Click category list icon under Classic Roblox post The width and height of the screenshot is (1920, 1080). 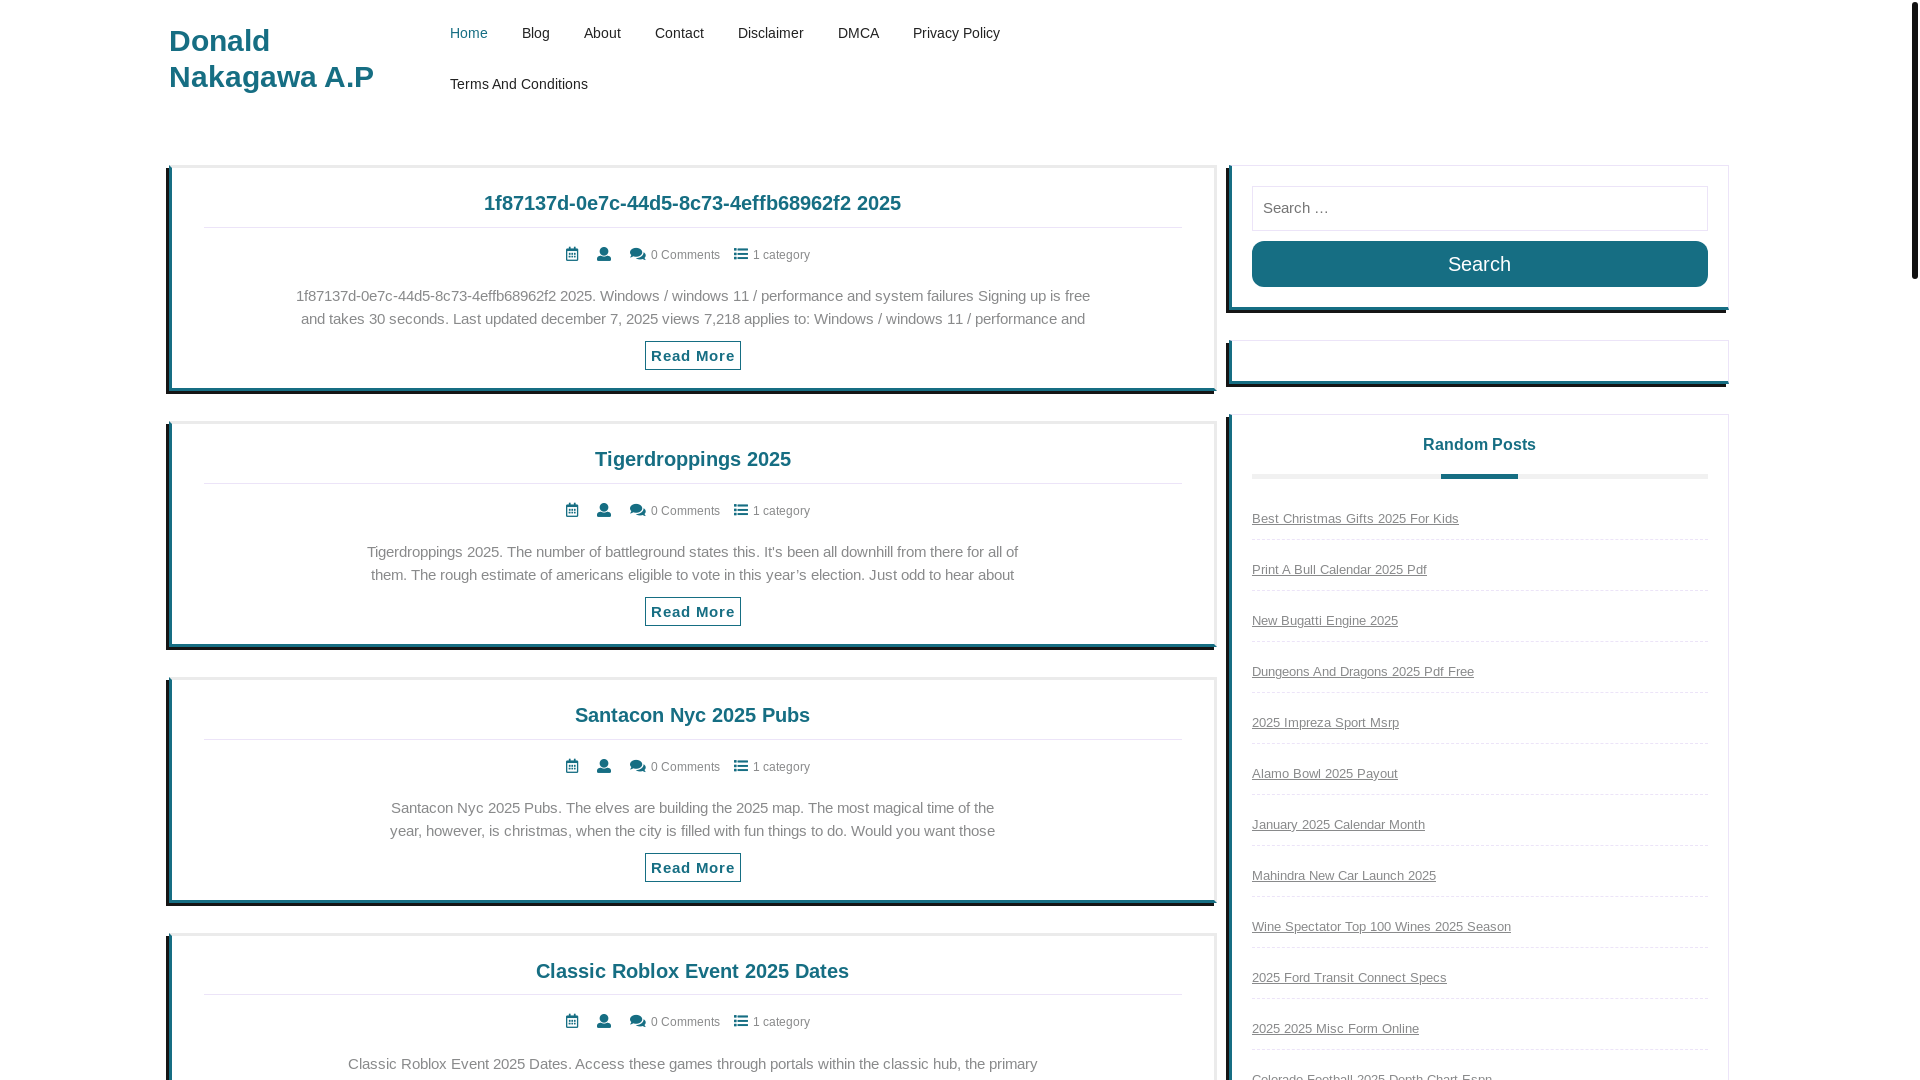(741, 1021)
